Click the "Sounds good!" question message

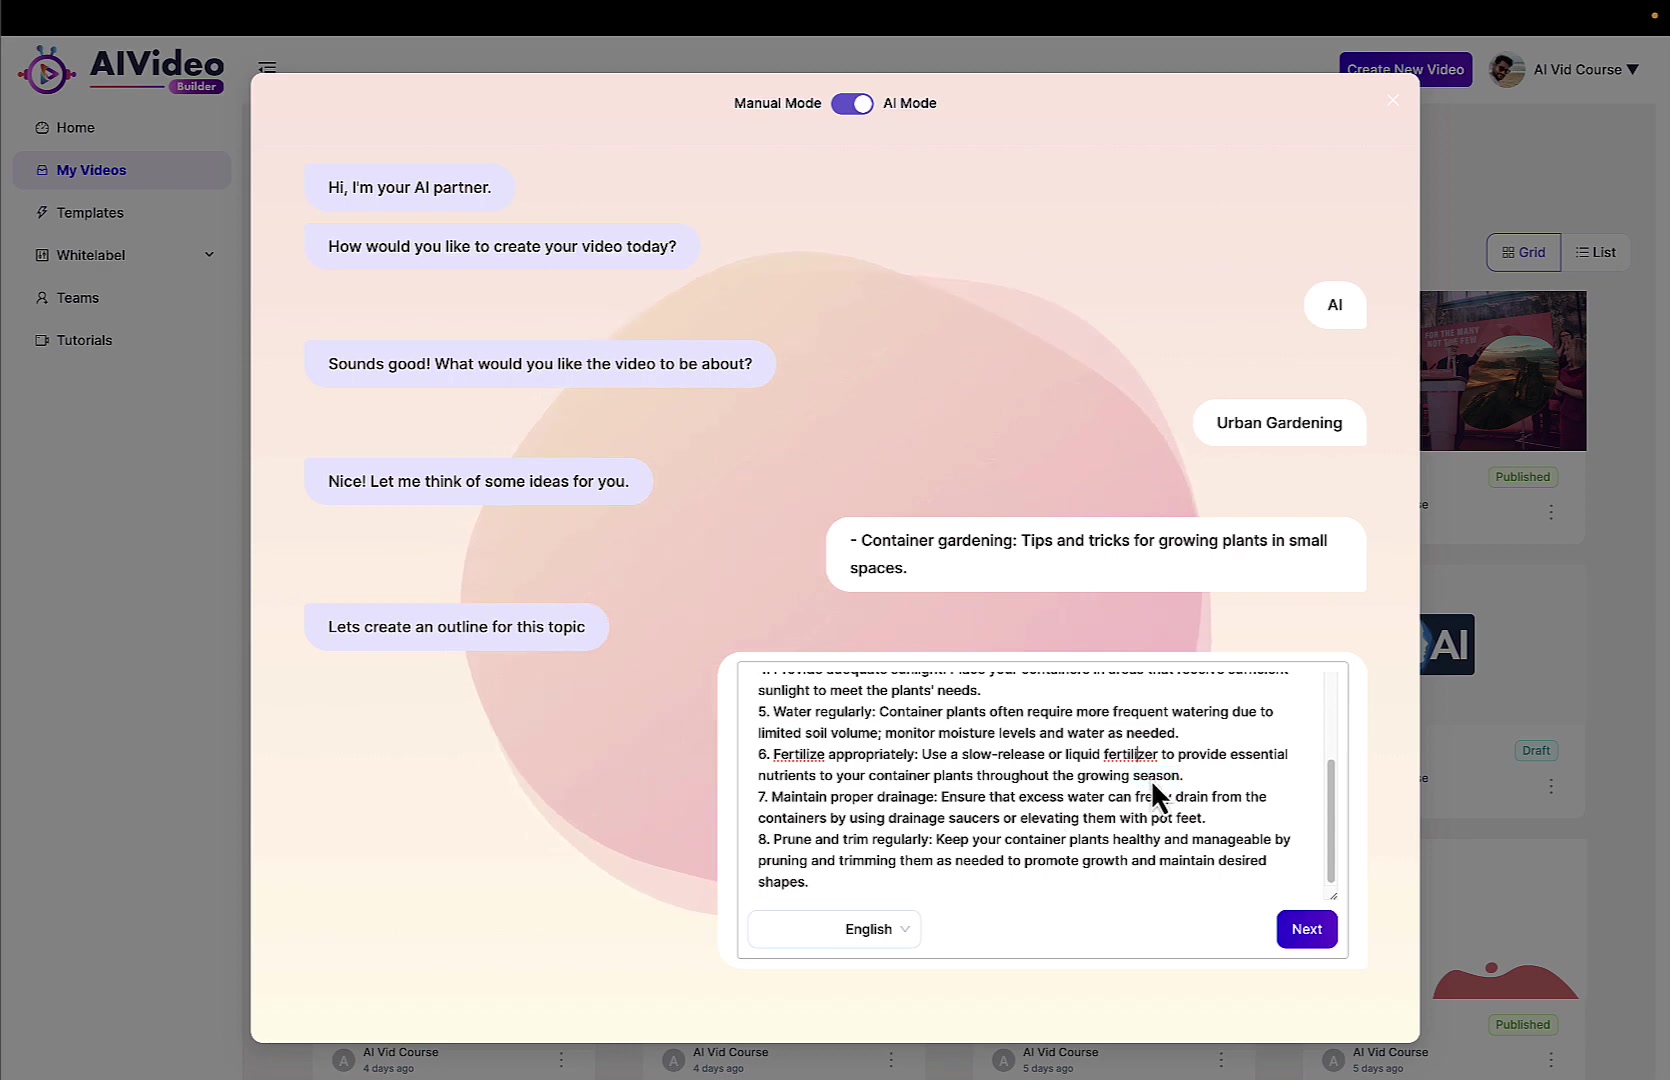tap(540, 364)
